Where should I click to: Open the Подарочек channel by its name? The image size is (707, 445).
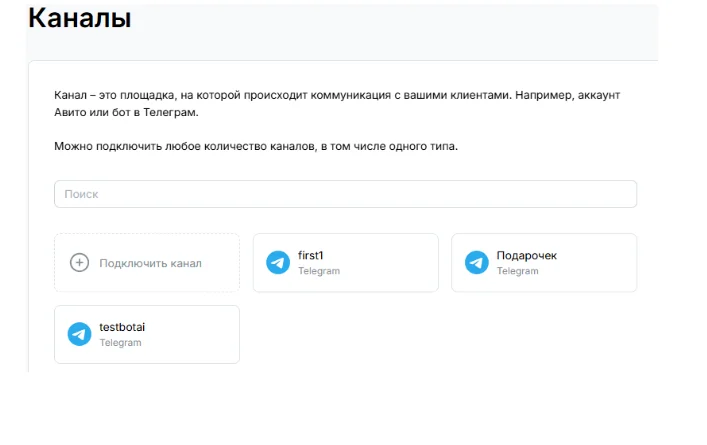point(526,255)
